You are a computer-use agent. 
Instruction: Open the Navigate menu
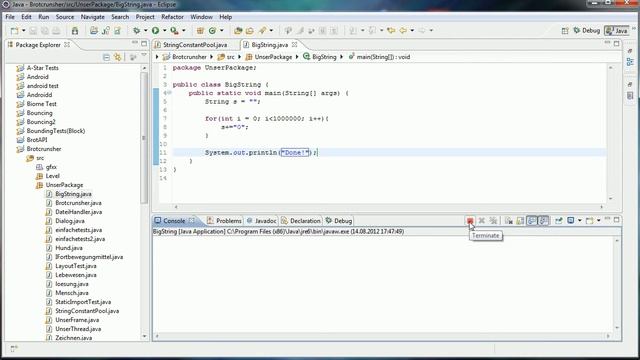pyautogui.click(x=93, y=17)
